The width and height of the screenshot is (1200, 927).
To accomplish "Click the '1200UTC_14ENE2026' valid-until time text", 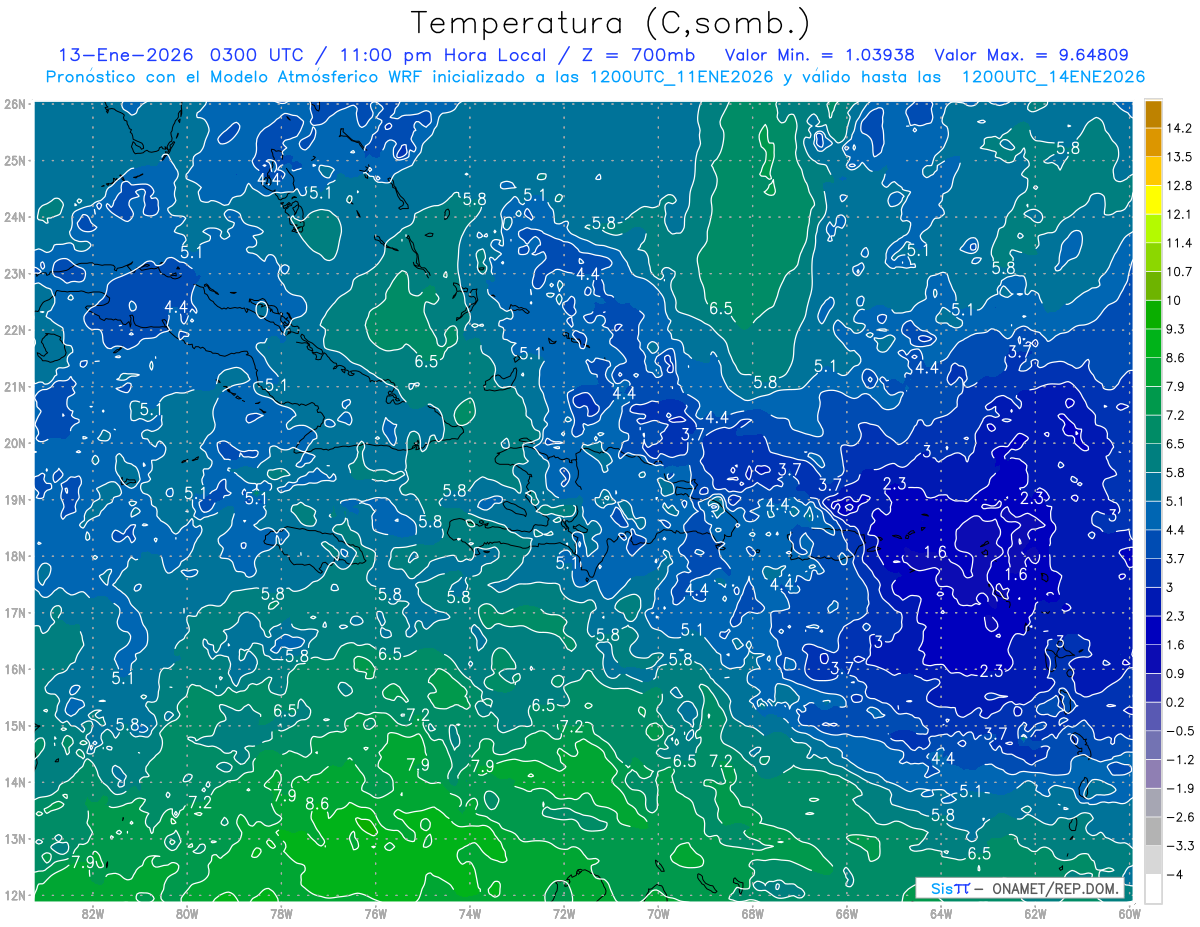I will [1052, 77].
